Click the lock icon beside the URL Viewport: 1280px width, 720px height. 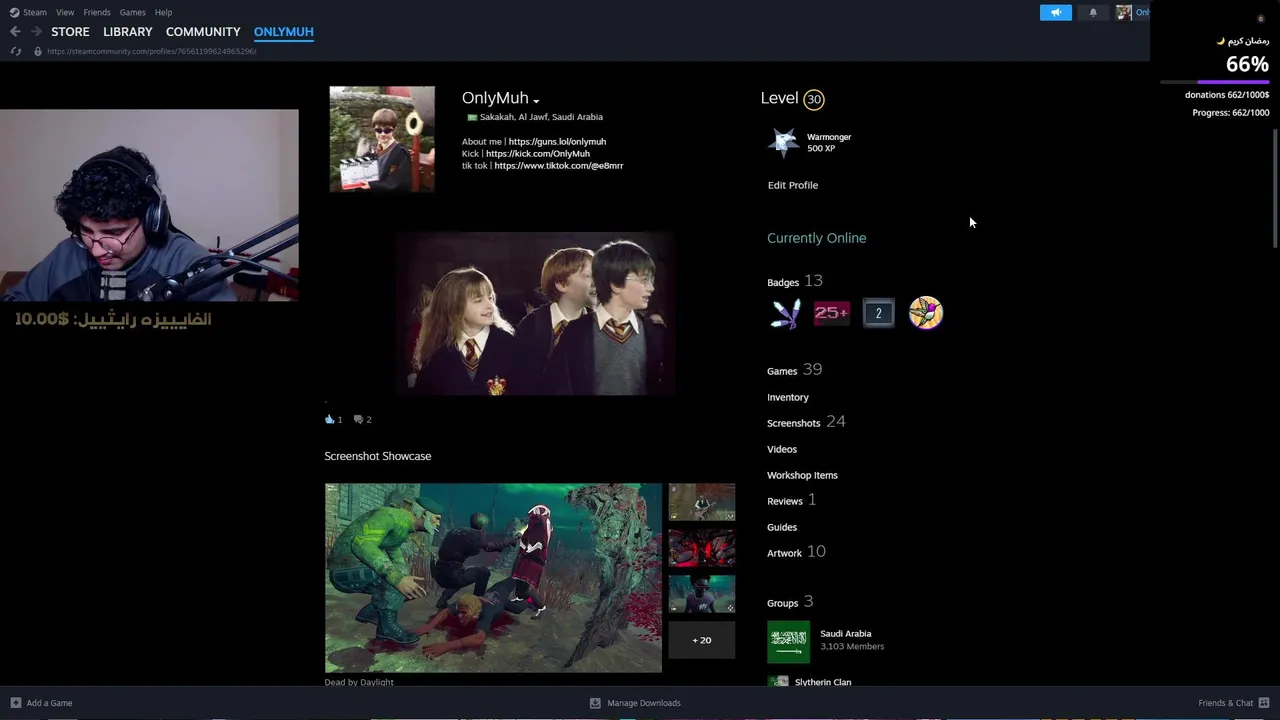[x=38, y=51]
